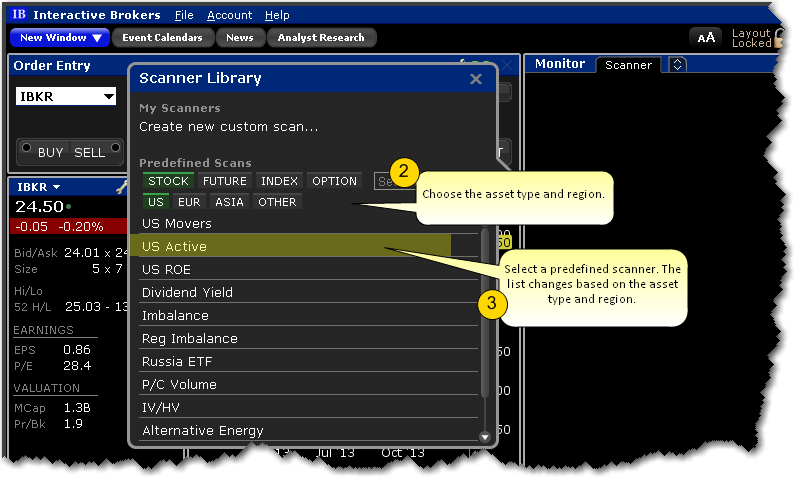Click the wrench configure icon in quote panel

[121, 187]
